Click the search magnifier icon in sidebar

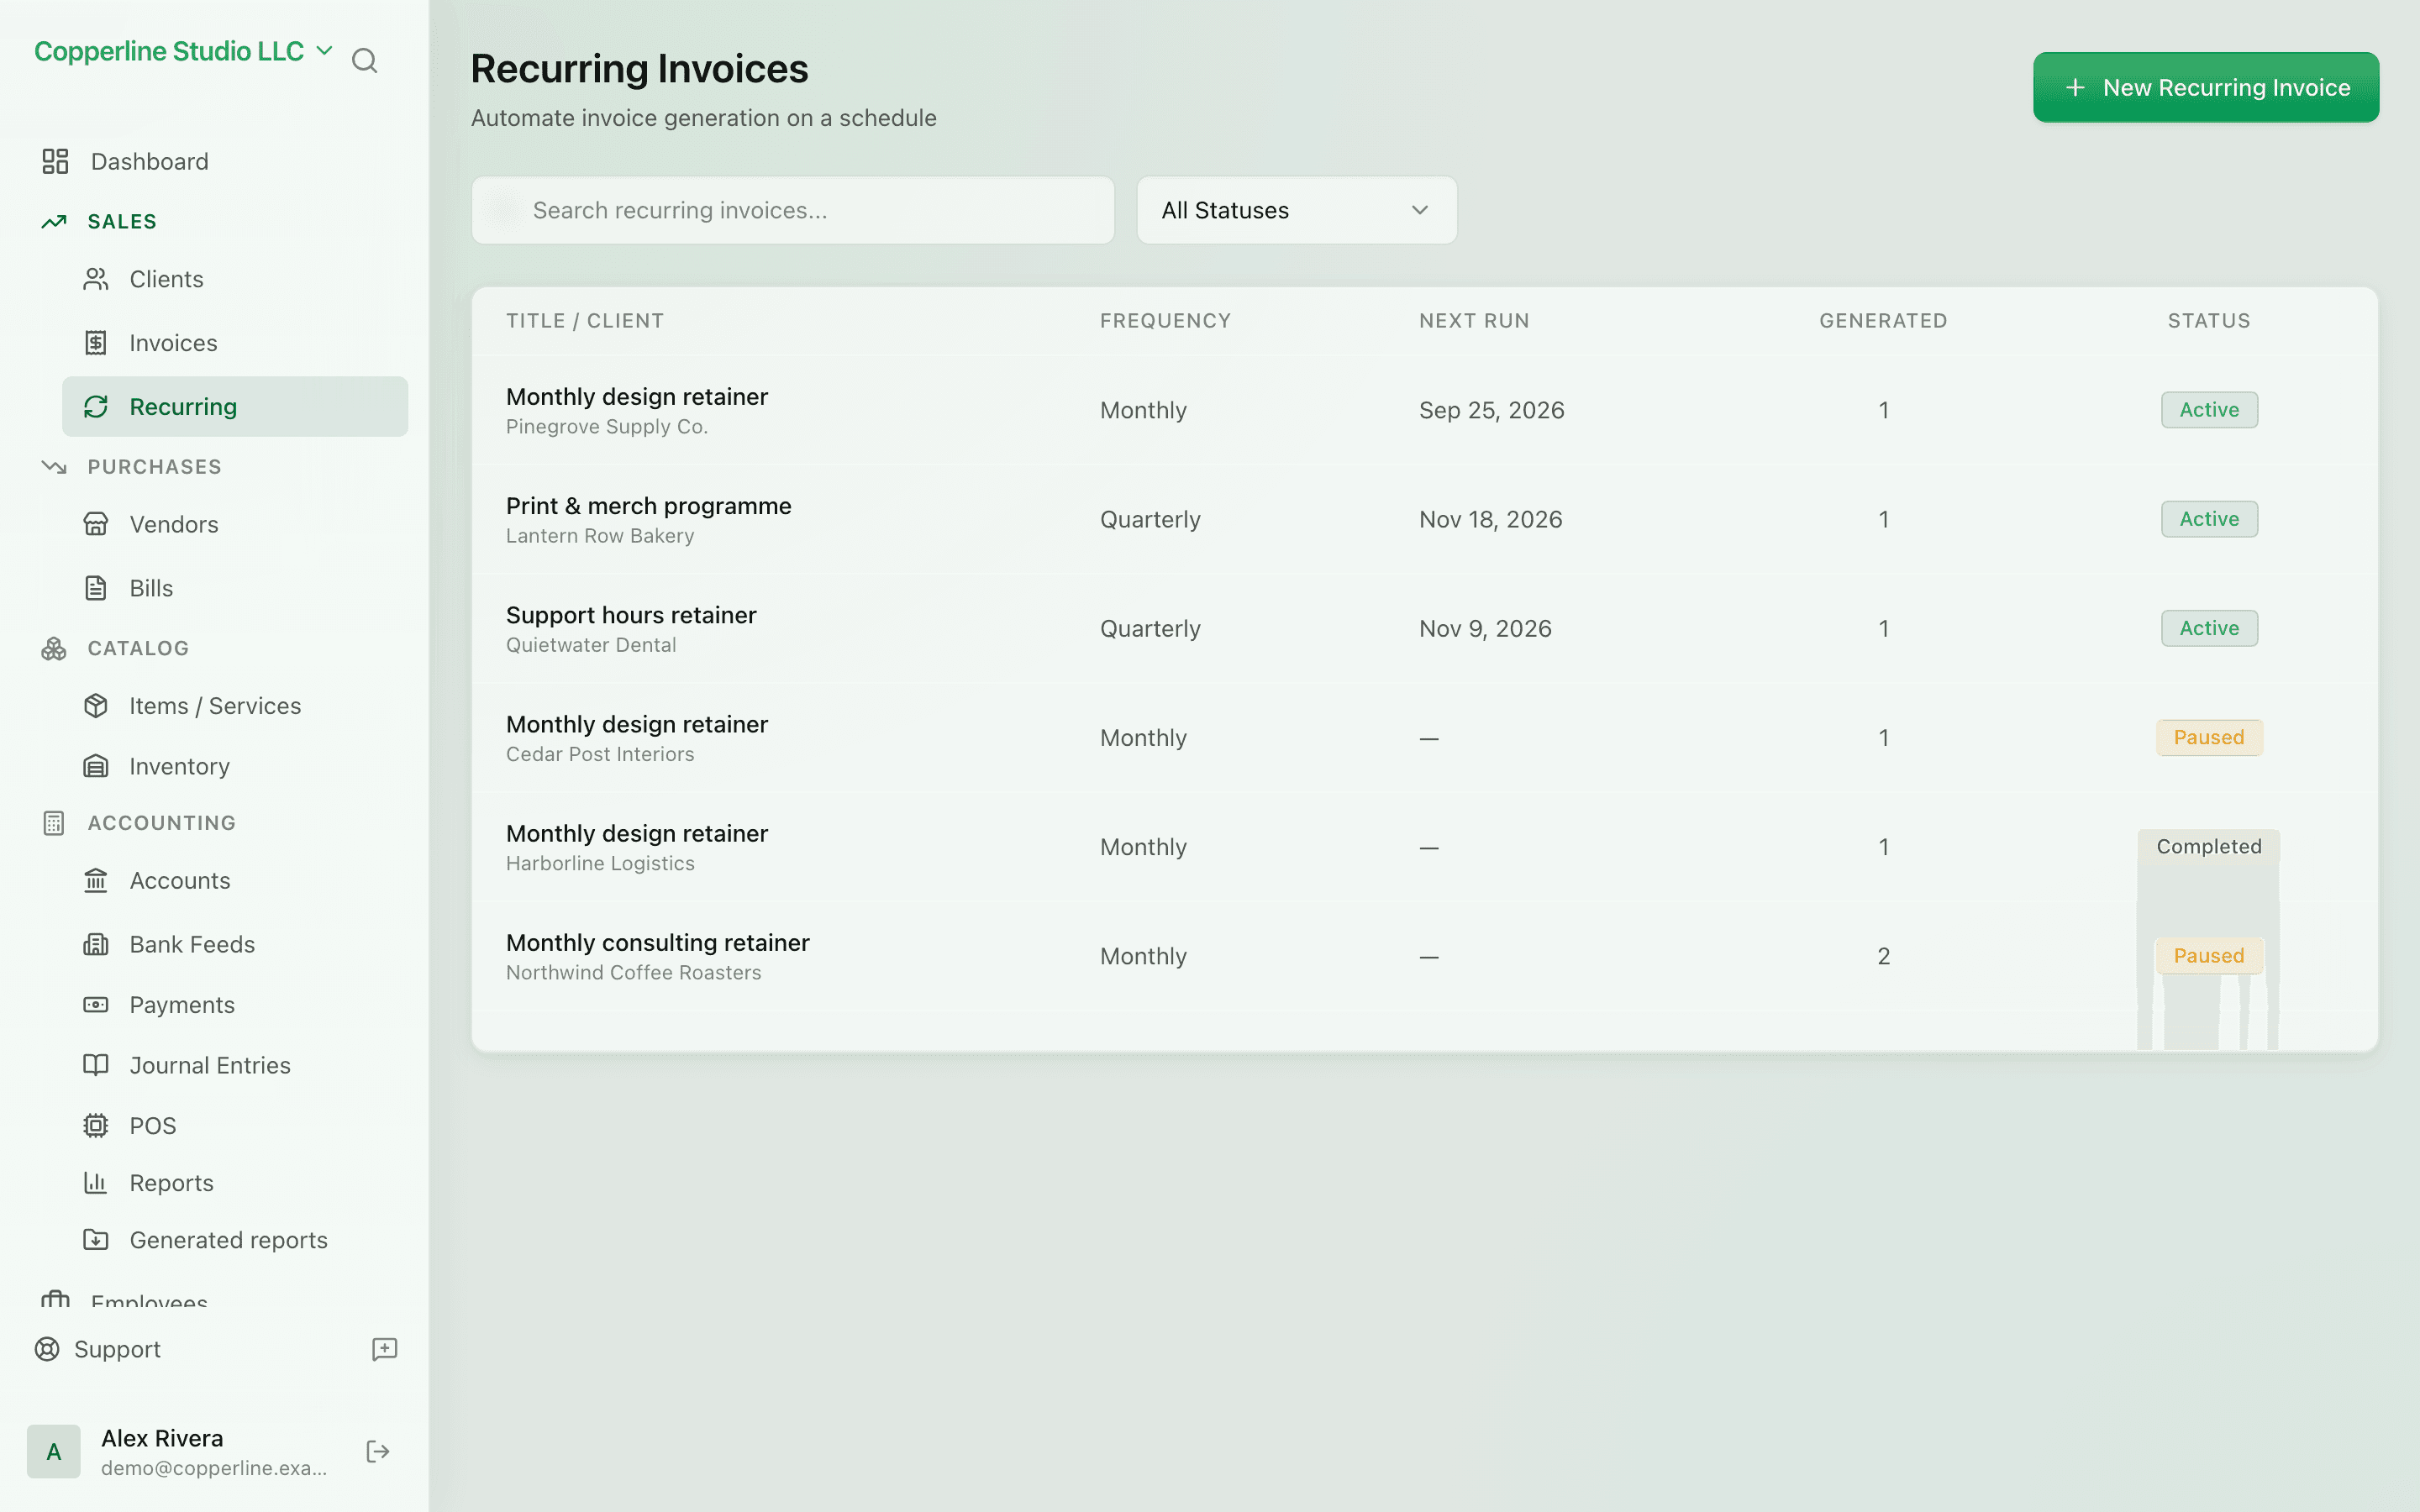click(x=365, y=61)
